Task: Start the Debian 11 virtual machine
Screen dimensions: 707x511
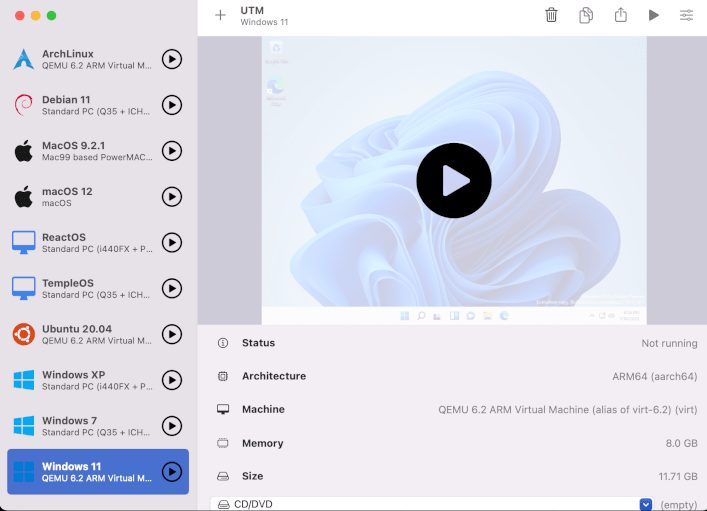Action: (172, 105)
